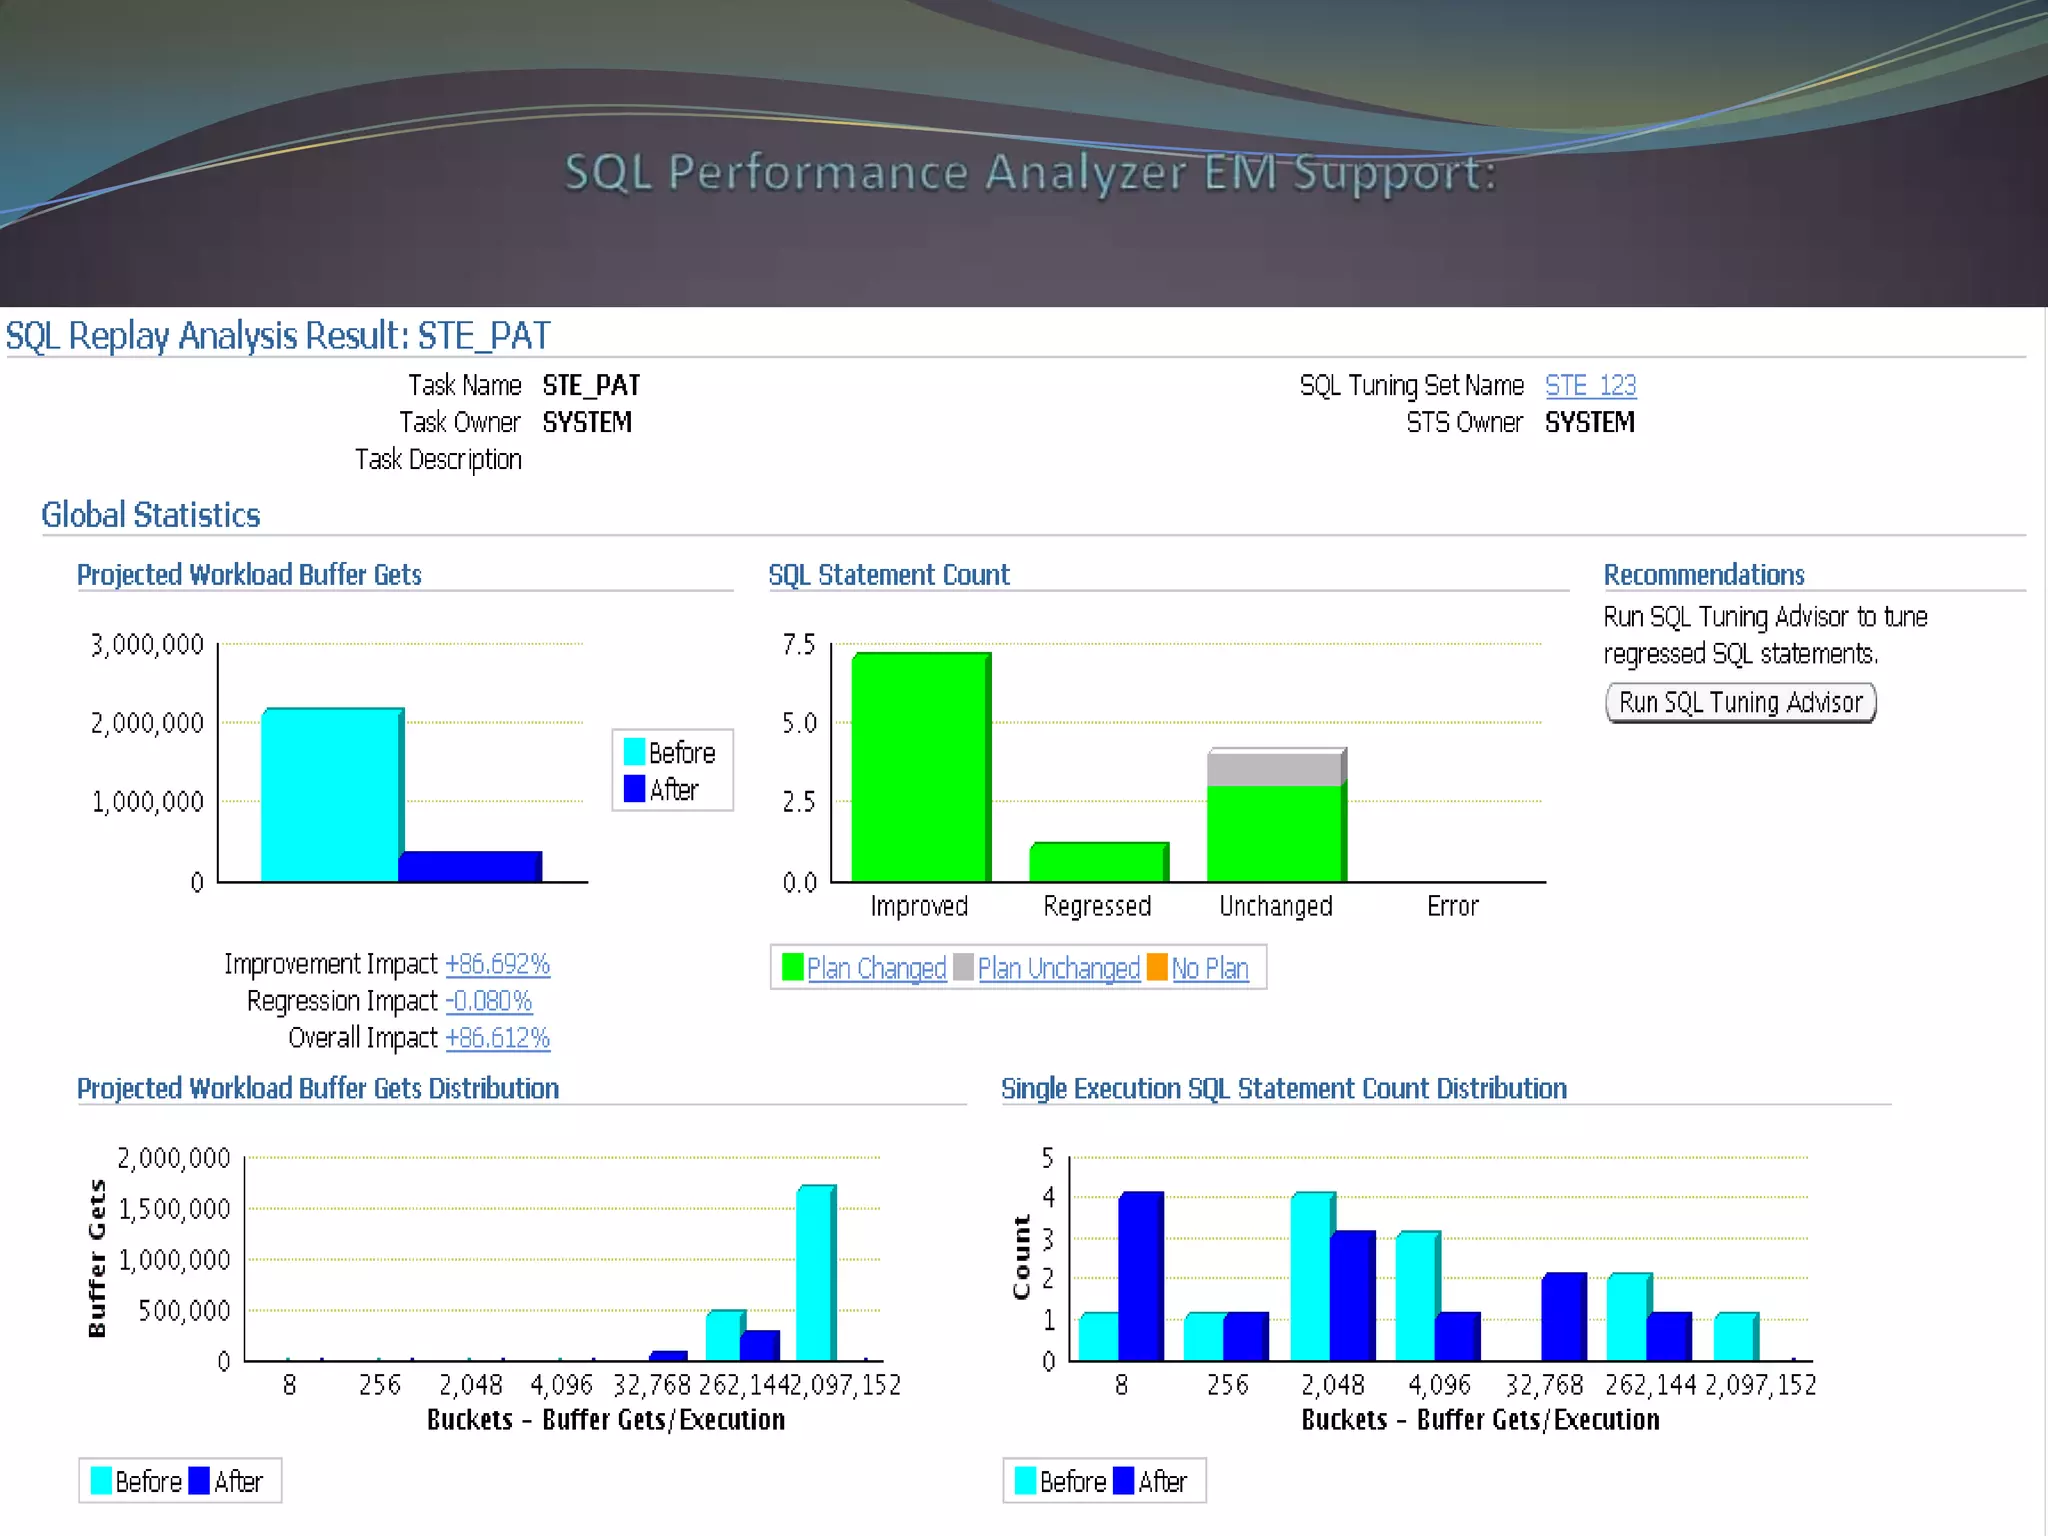
Task: Click the blue After bar for bucket 8
Action: click(x=1139, y=1275)
